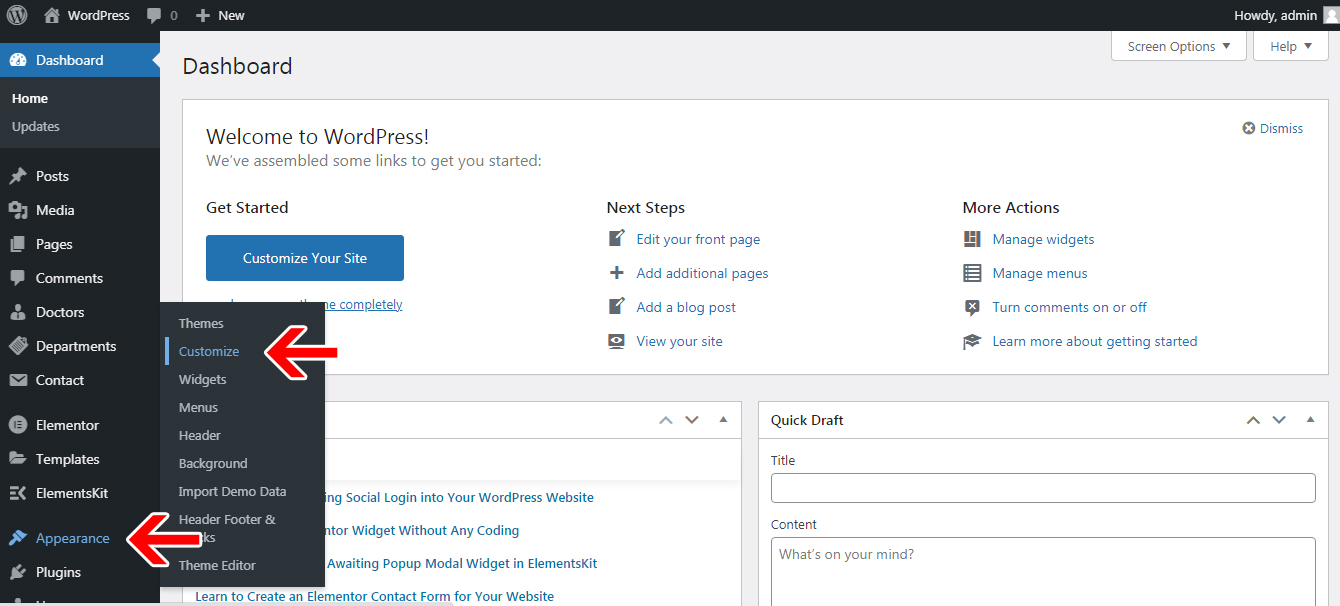Move the left news panel up

point(666,420)
